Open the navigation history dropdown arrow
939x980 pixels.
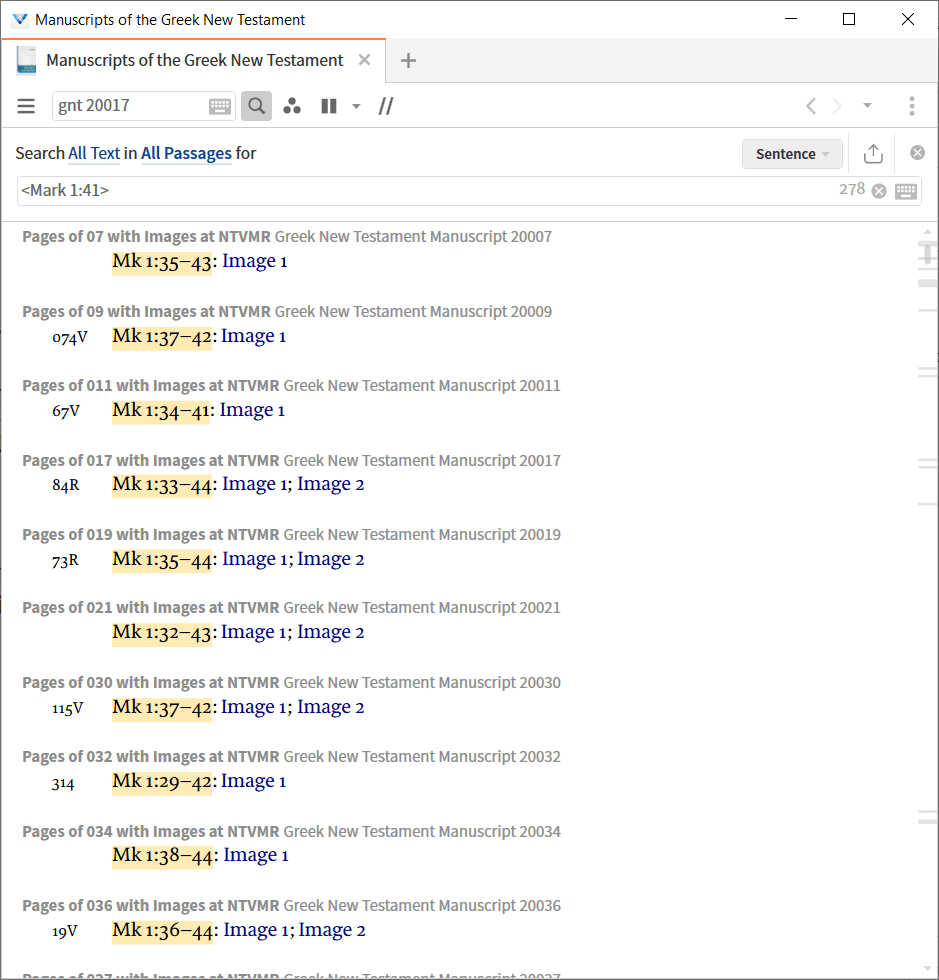867,106
